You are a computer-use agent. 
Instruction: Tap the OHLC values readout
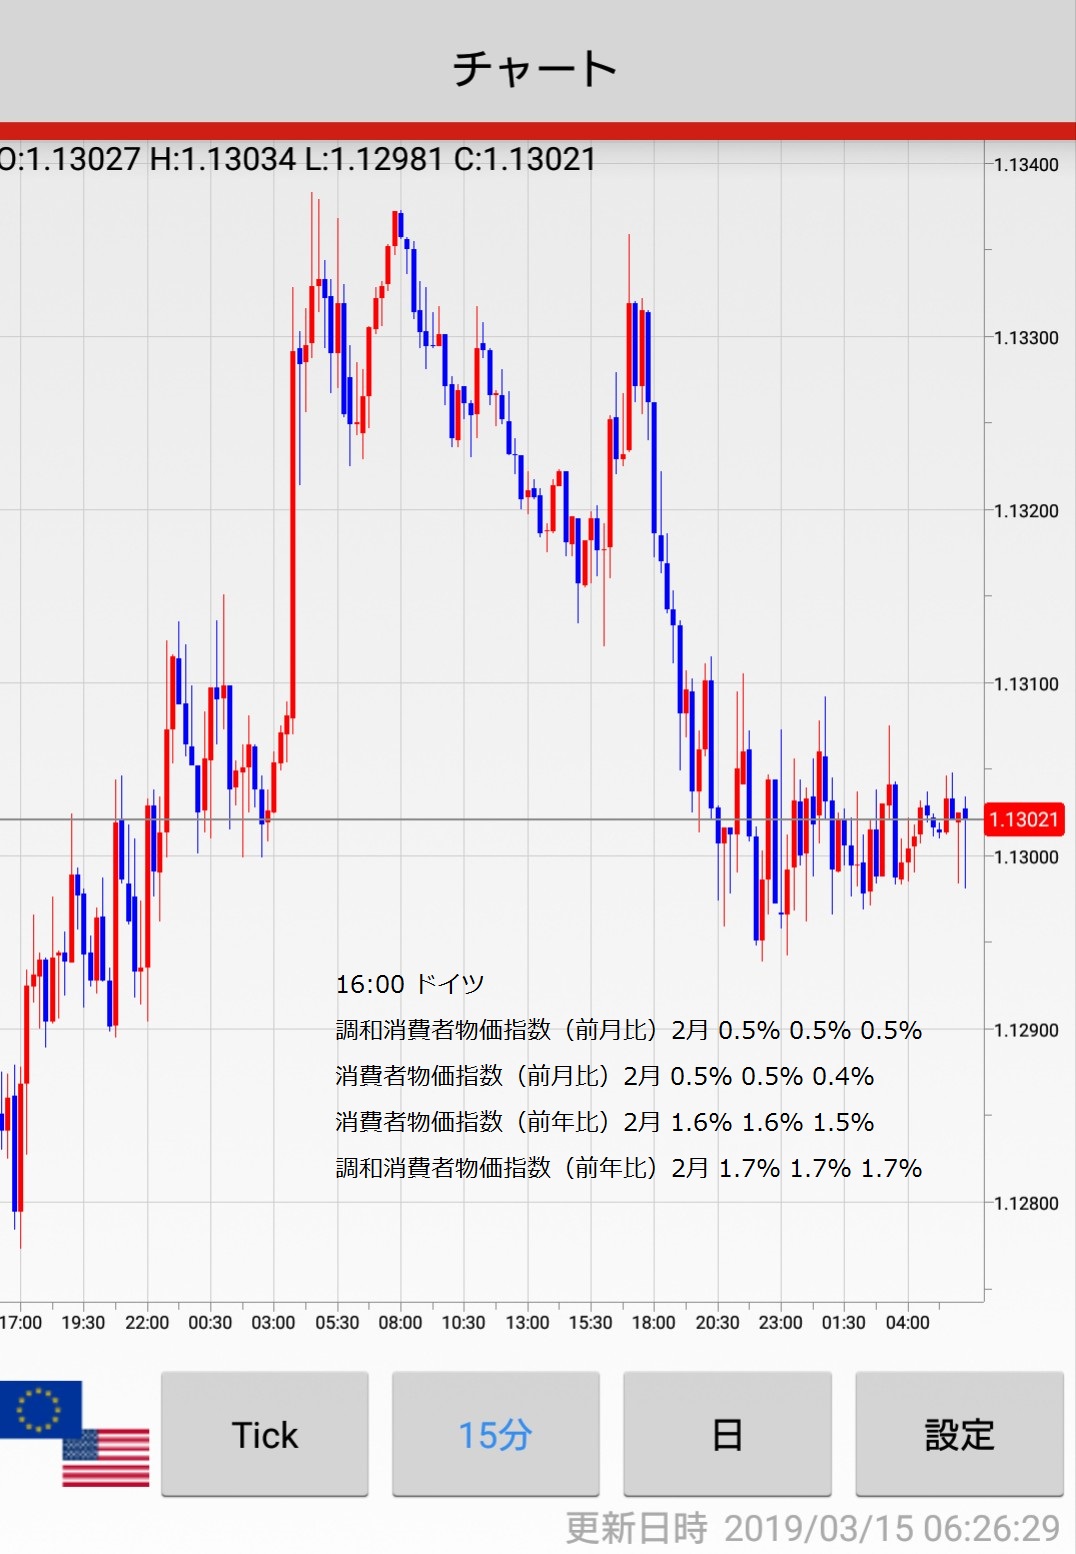click(x=298, y=159)
